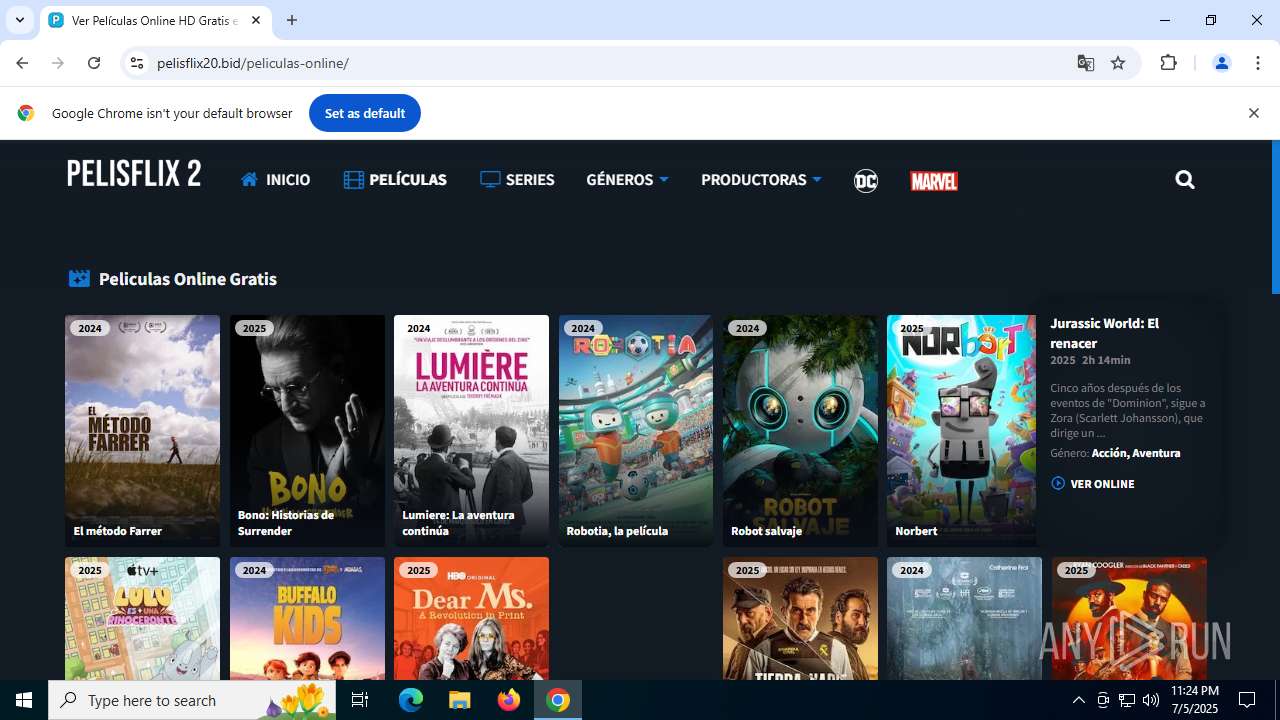Open the Robot salvaje poster
Image resolution: width=1280 pixels, height=720 pixels.
tap(800, 431)
